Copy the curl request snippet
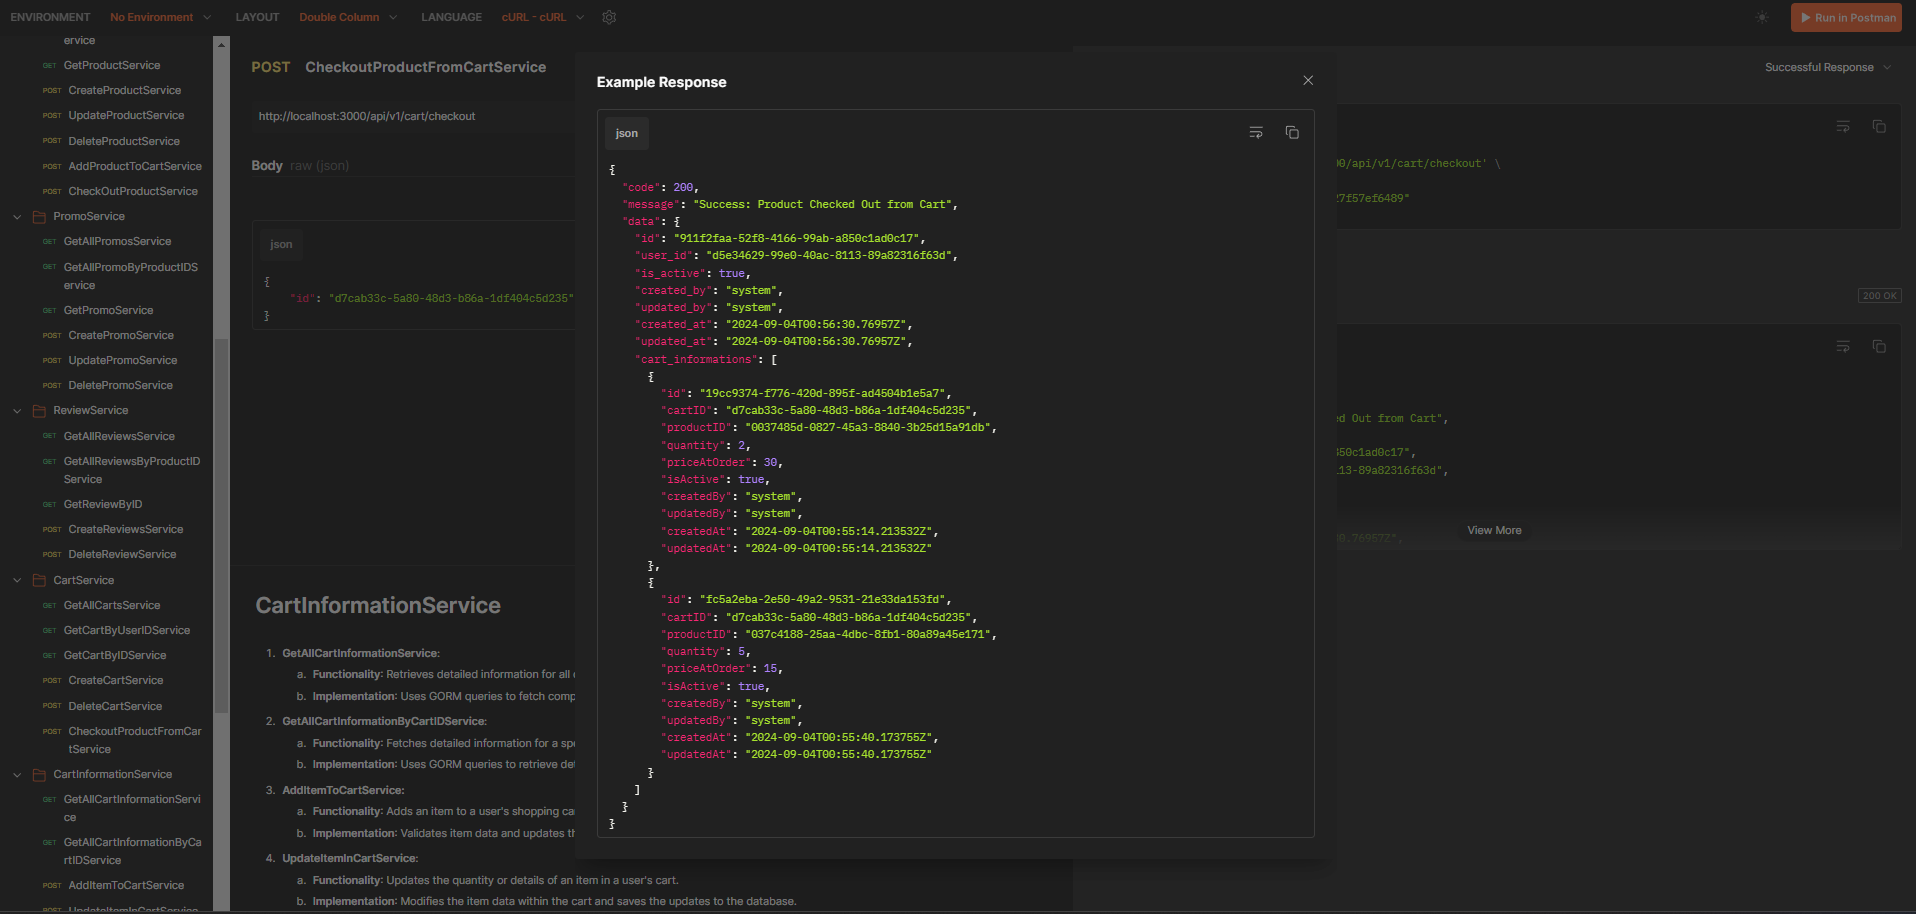 1879,127
